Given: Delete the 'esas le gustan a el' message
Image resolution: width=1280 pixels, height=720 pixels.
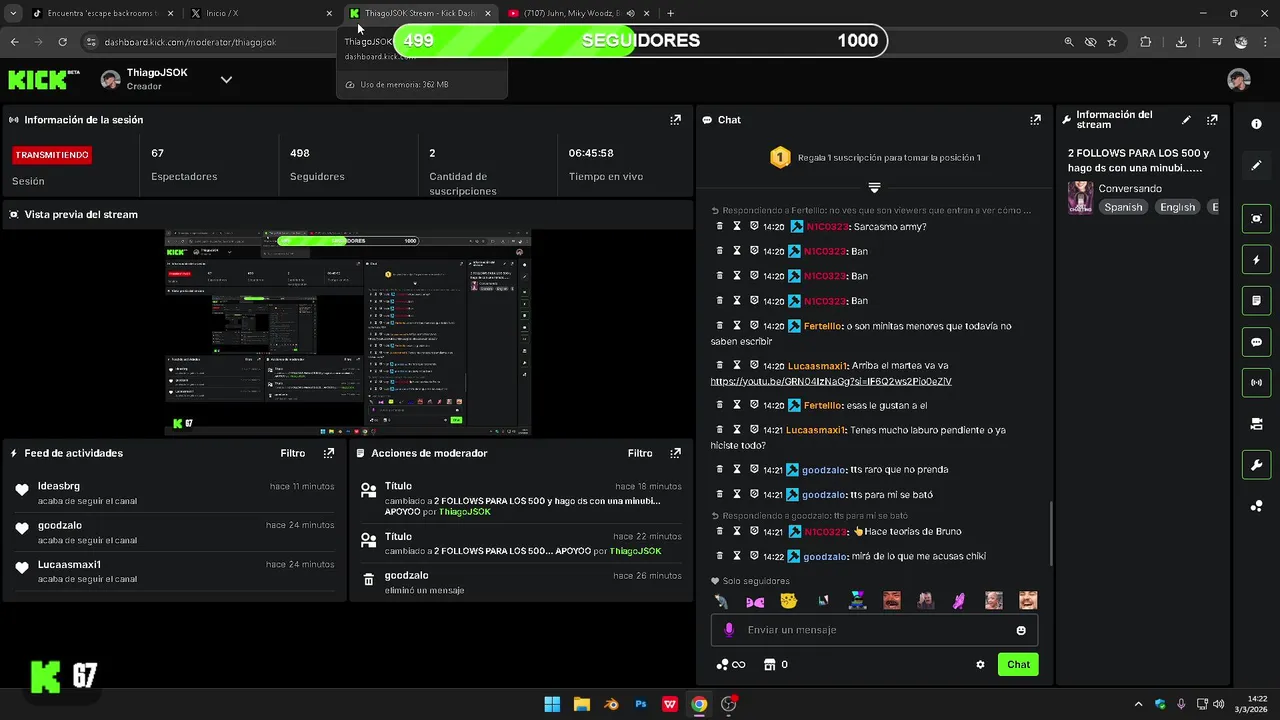Looking at the screenshot, I should [x=720, y=405].
